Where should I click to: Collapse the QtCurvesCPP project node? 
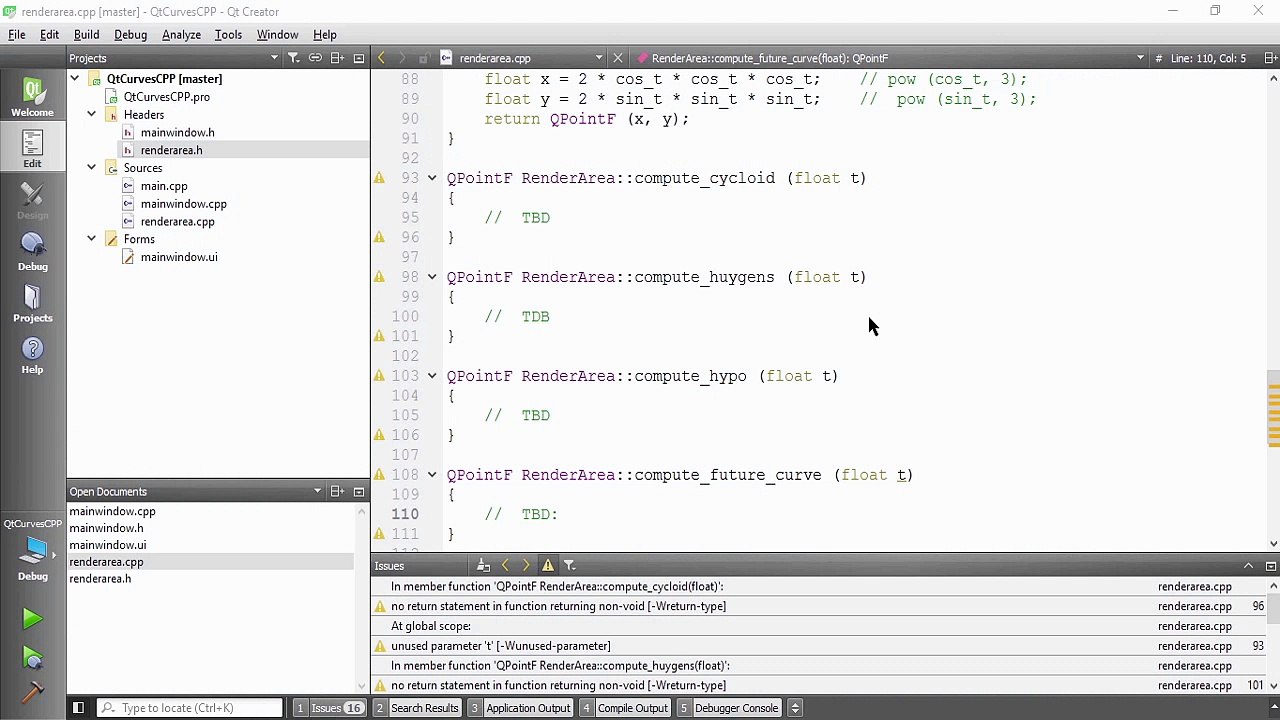(x=74, y=79)
